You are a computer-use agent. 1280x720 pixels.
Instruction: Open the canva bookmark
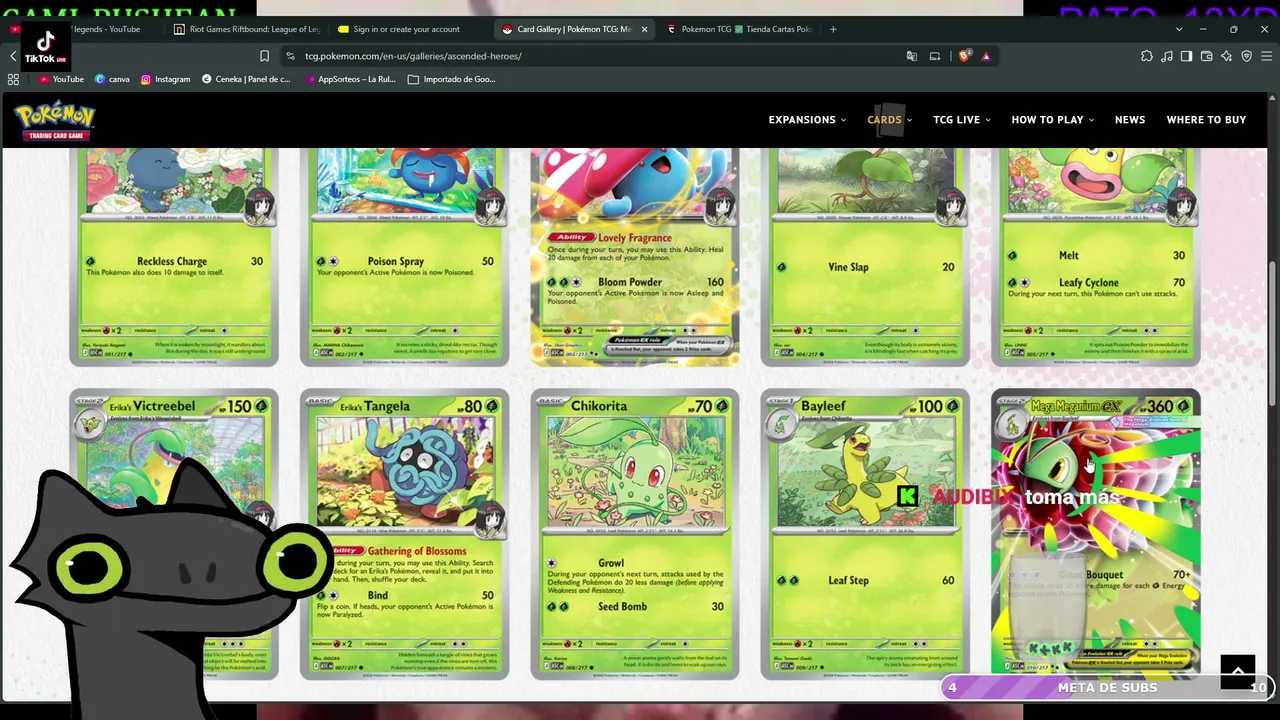tap(112, 79)
